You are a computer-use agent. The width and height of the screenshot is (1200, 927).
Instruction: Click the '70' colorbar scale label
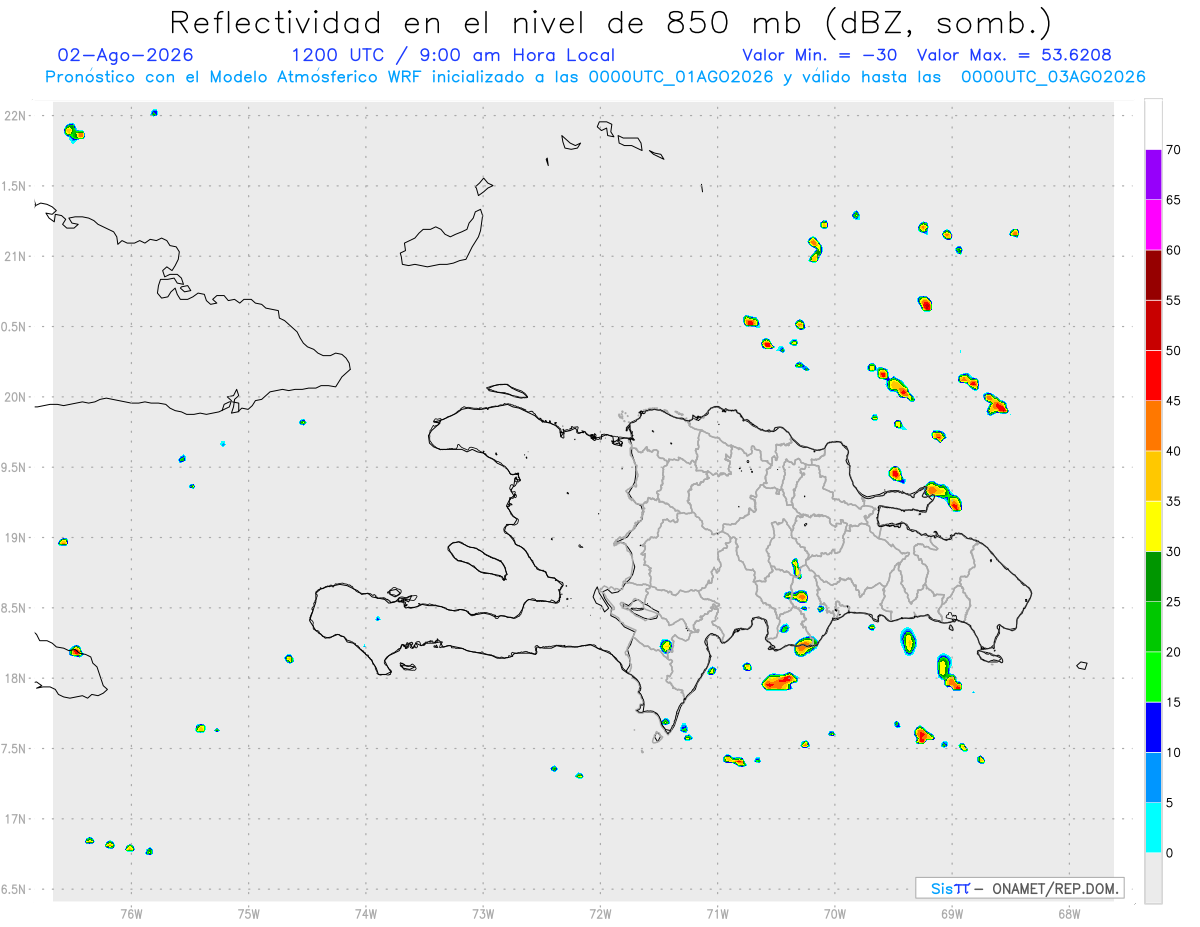[1174, 150]
